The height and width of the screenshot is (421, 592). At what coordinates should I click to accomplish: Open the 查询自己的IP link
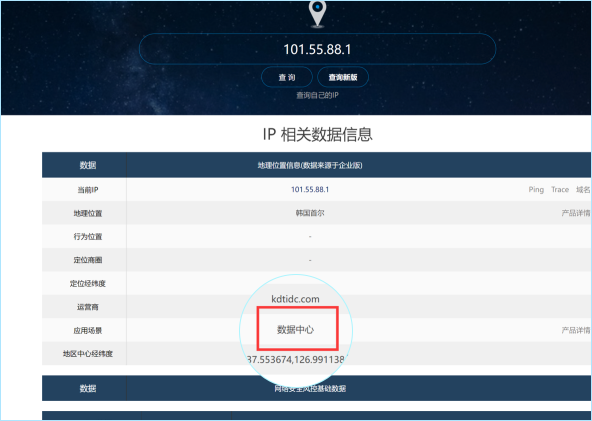coord(318,95)
